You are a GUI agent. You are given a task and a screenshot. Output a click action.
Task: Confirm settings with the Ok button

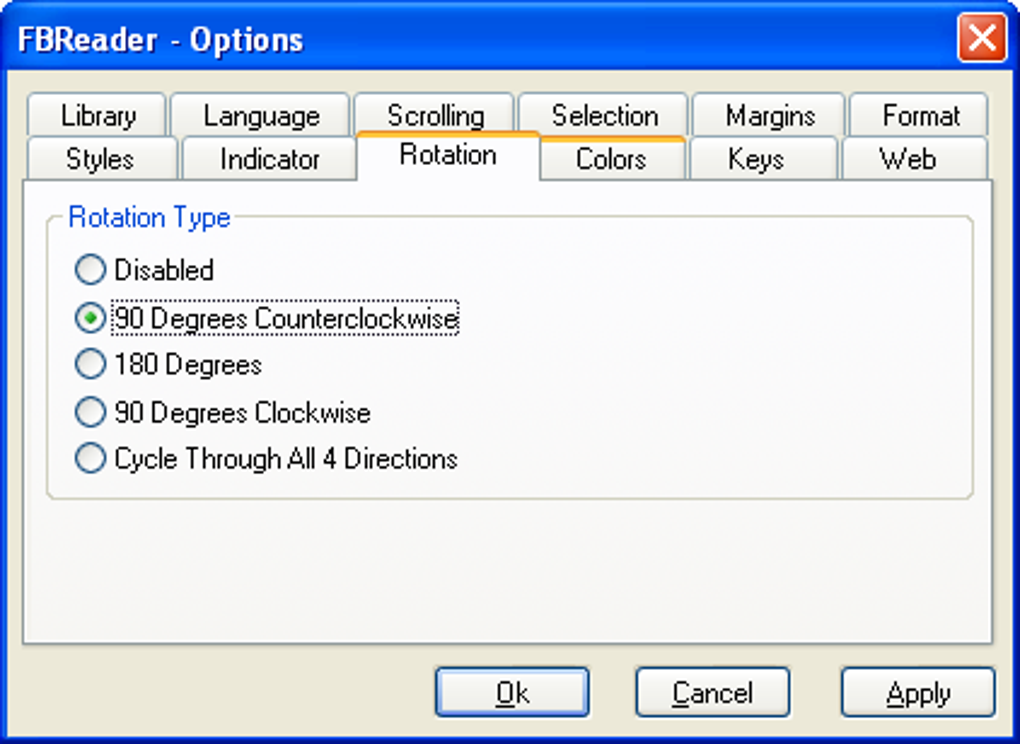coord(512,693)
